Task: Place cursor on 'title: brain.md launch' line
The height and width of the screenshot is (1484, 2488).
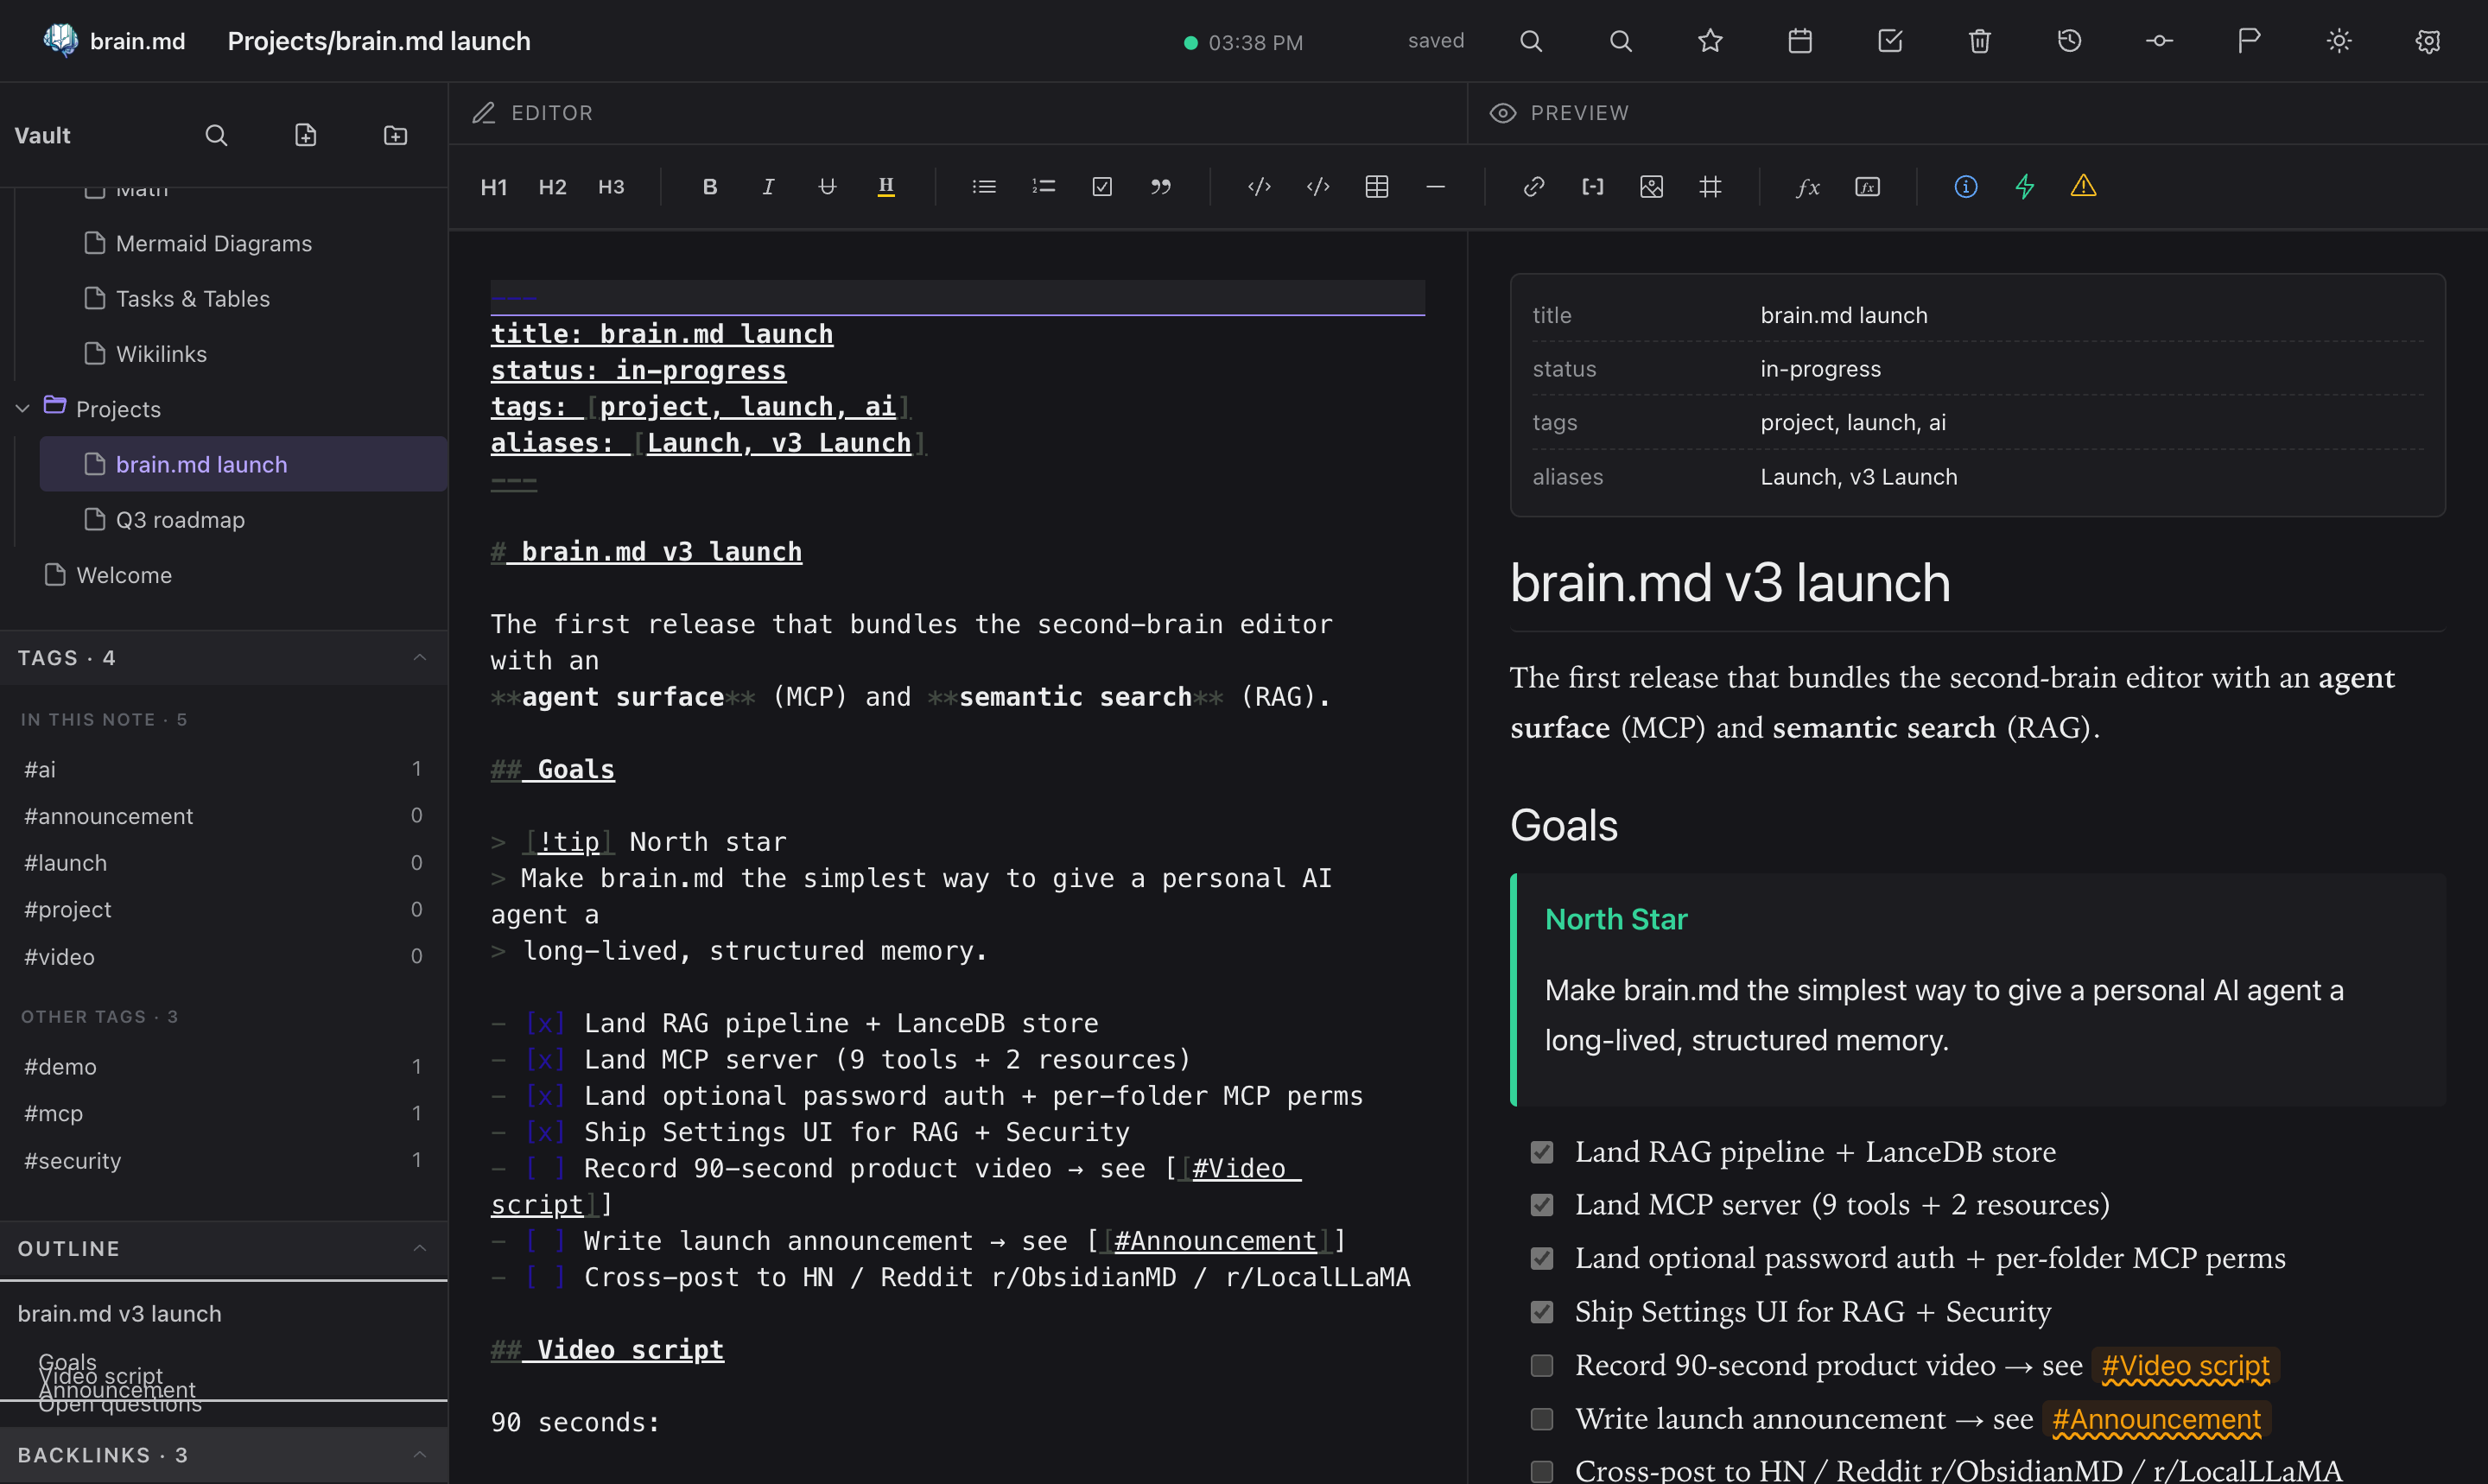Action: (x=661, y=334)
